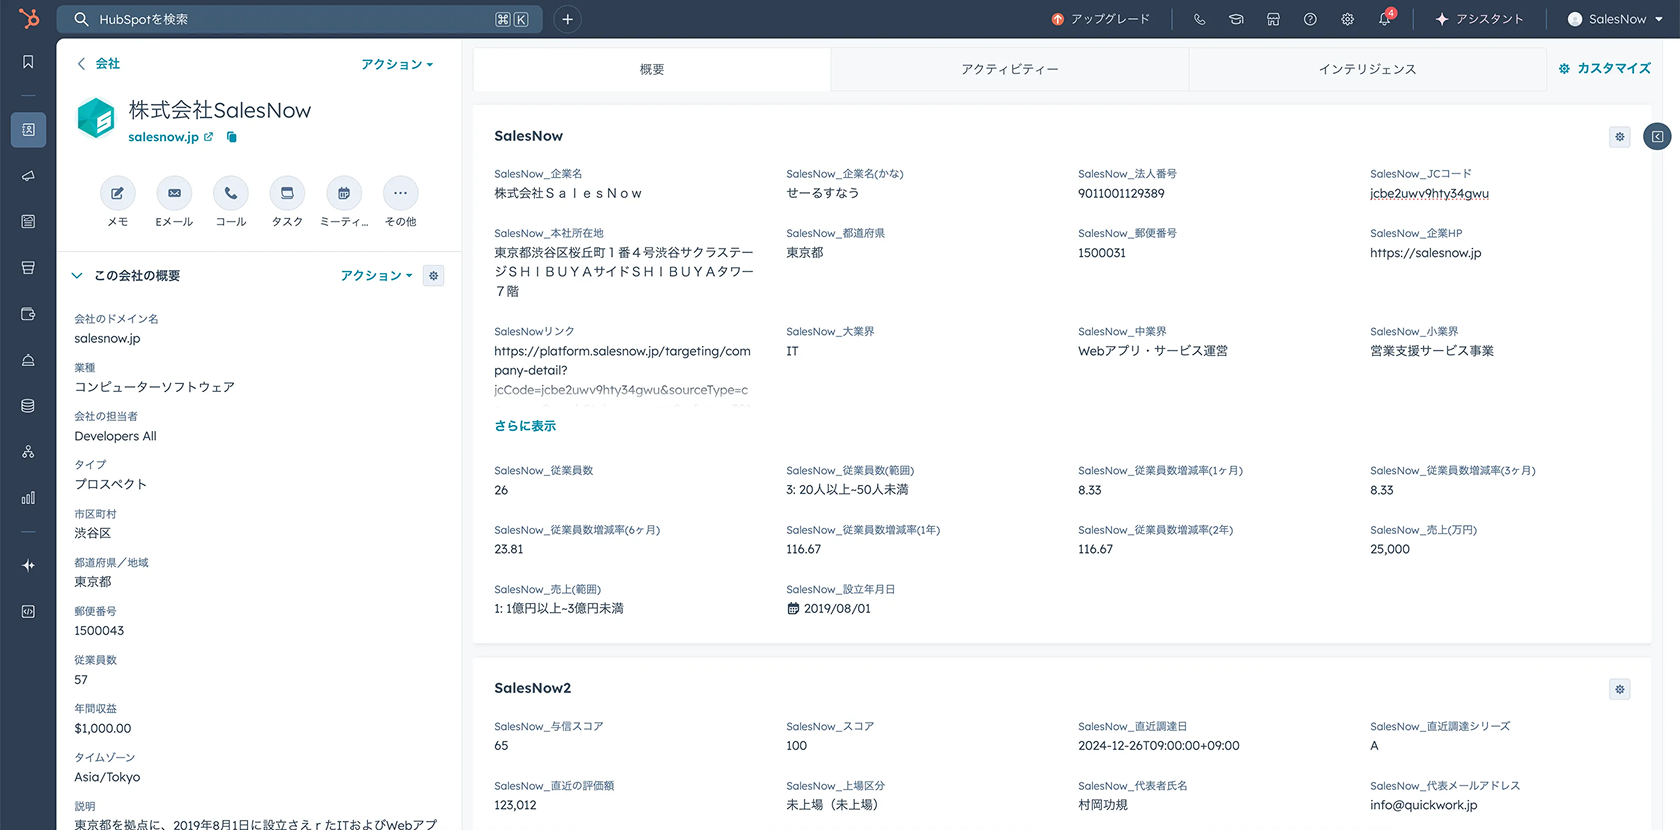
Task: Open the platform.salesnow.jp SalesNow link URL
Action: tap(622, 370)
